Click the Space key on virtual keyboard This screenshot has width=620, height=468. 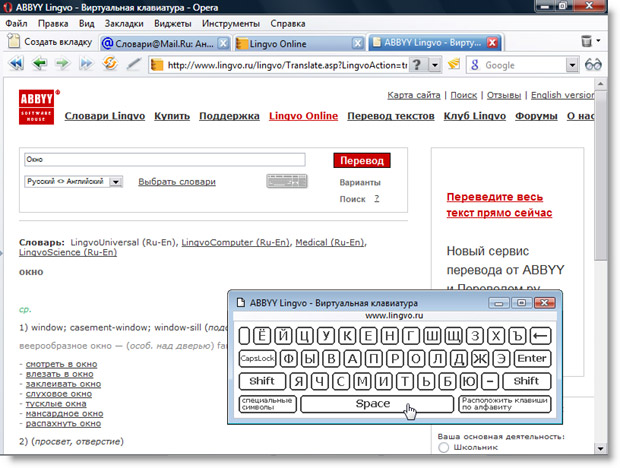tap(377, 404)
